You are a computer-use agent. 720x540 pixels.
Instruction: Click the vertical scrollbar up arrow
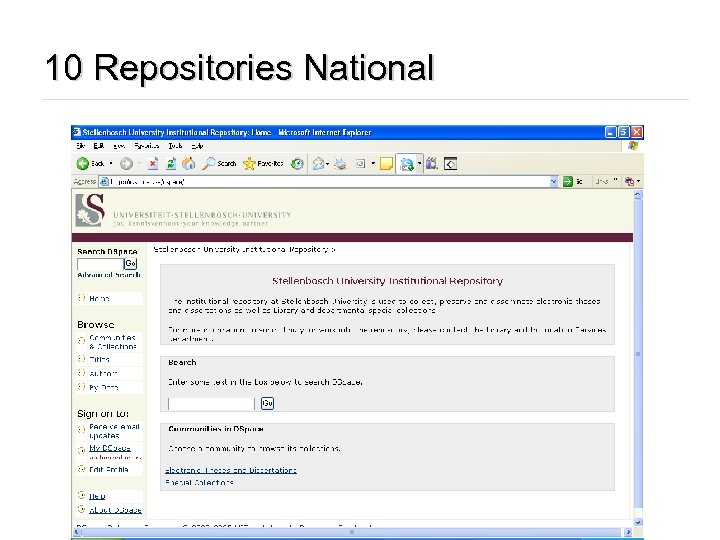click(x=638, y=195)
